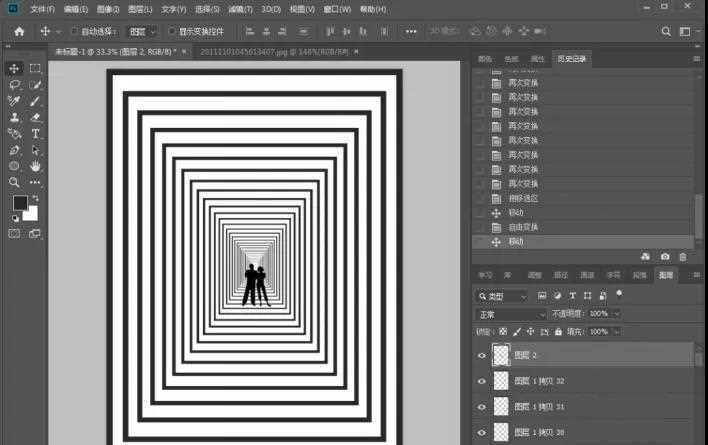This screenshot has height=445, width=708.
Task: Open the search magnifier in options bar
Action: 666,32
